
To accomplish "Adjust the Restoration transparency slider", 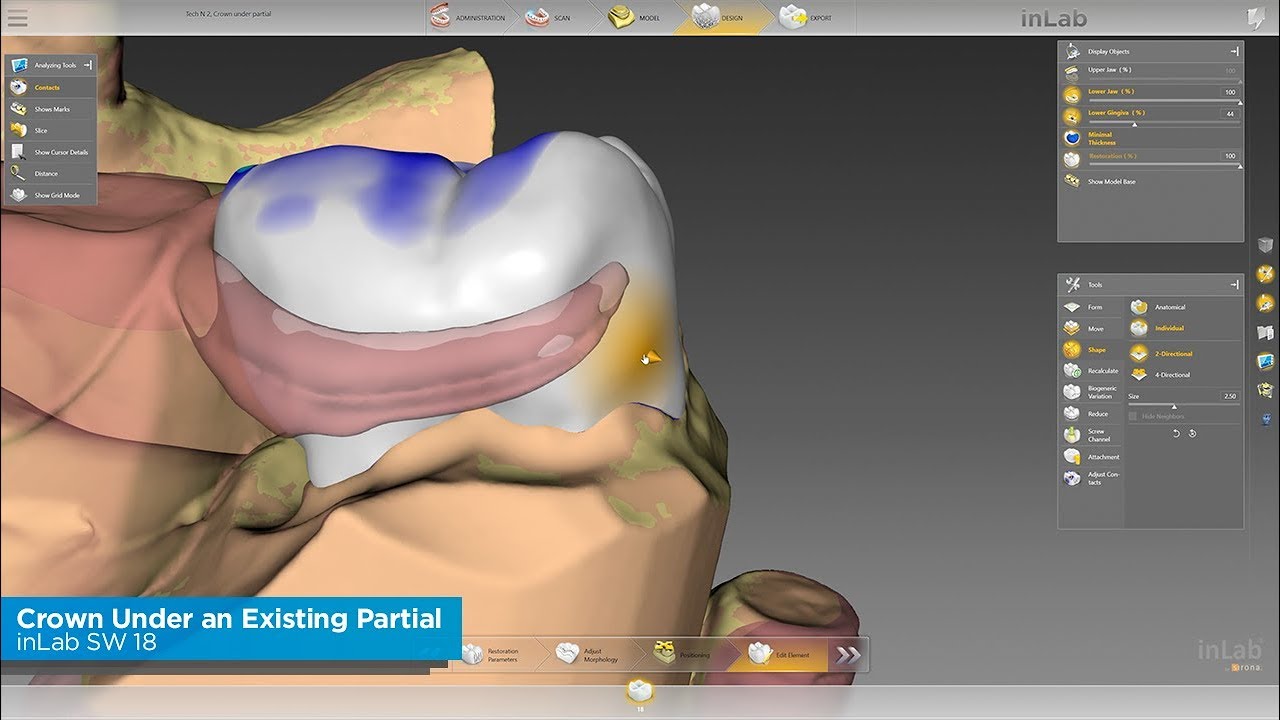I will [x=1164, y=165].
